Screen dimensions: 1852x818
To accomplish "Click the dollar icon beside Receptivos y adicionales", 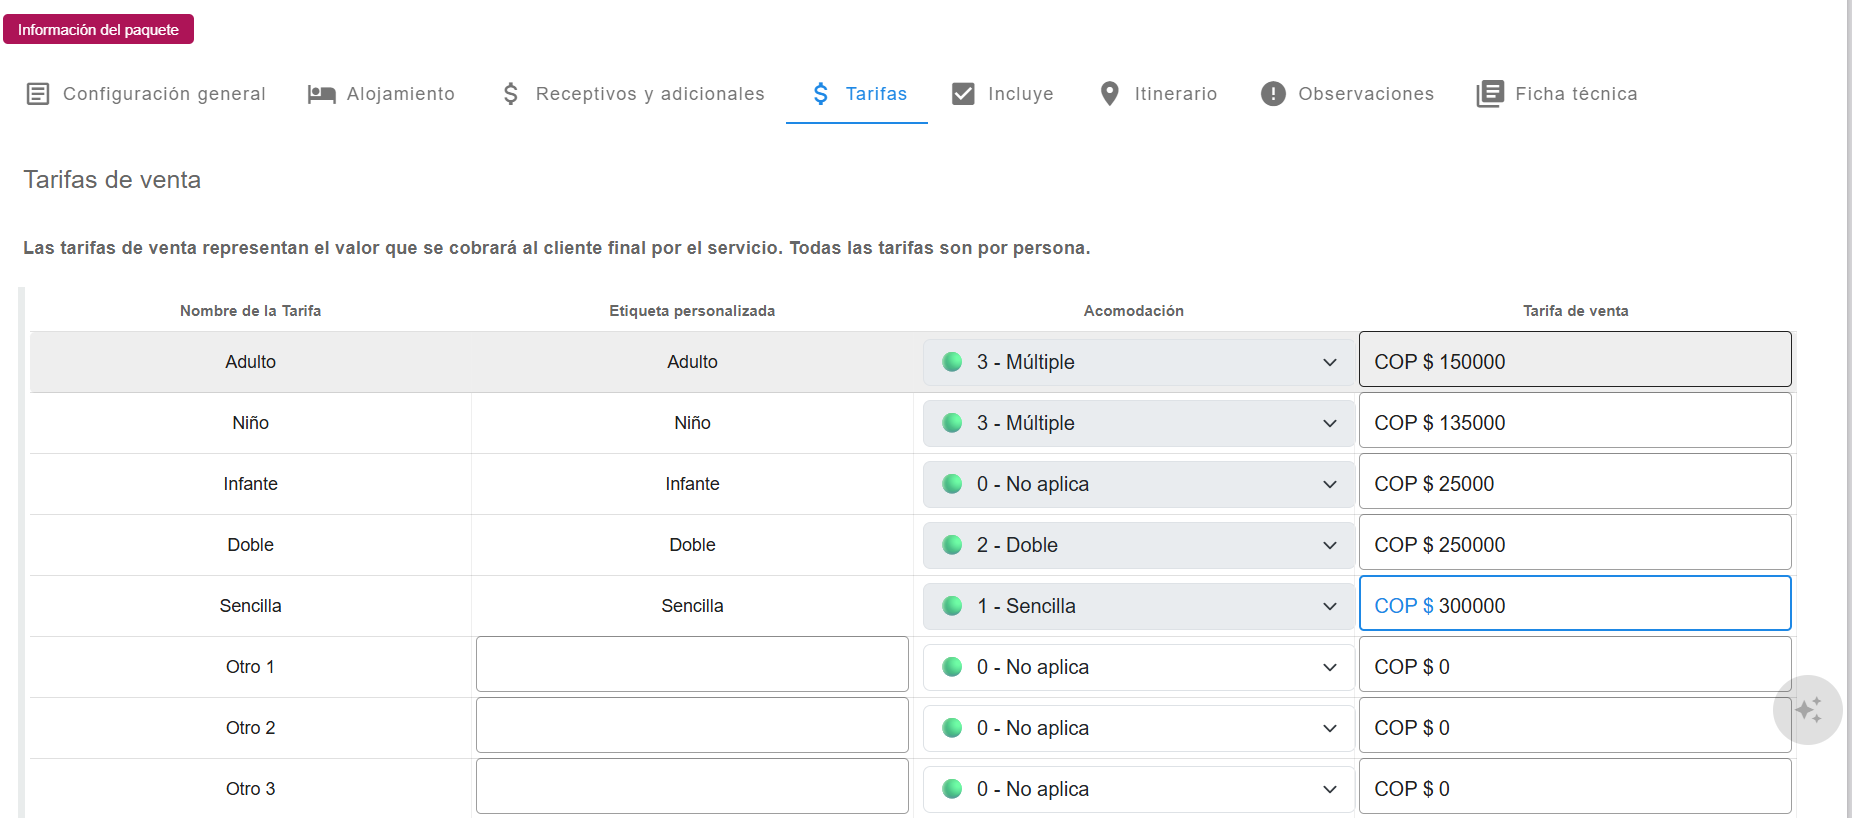I will (x=511, y=94).
